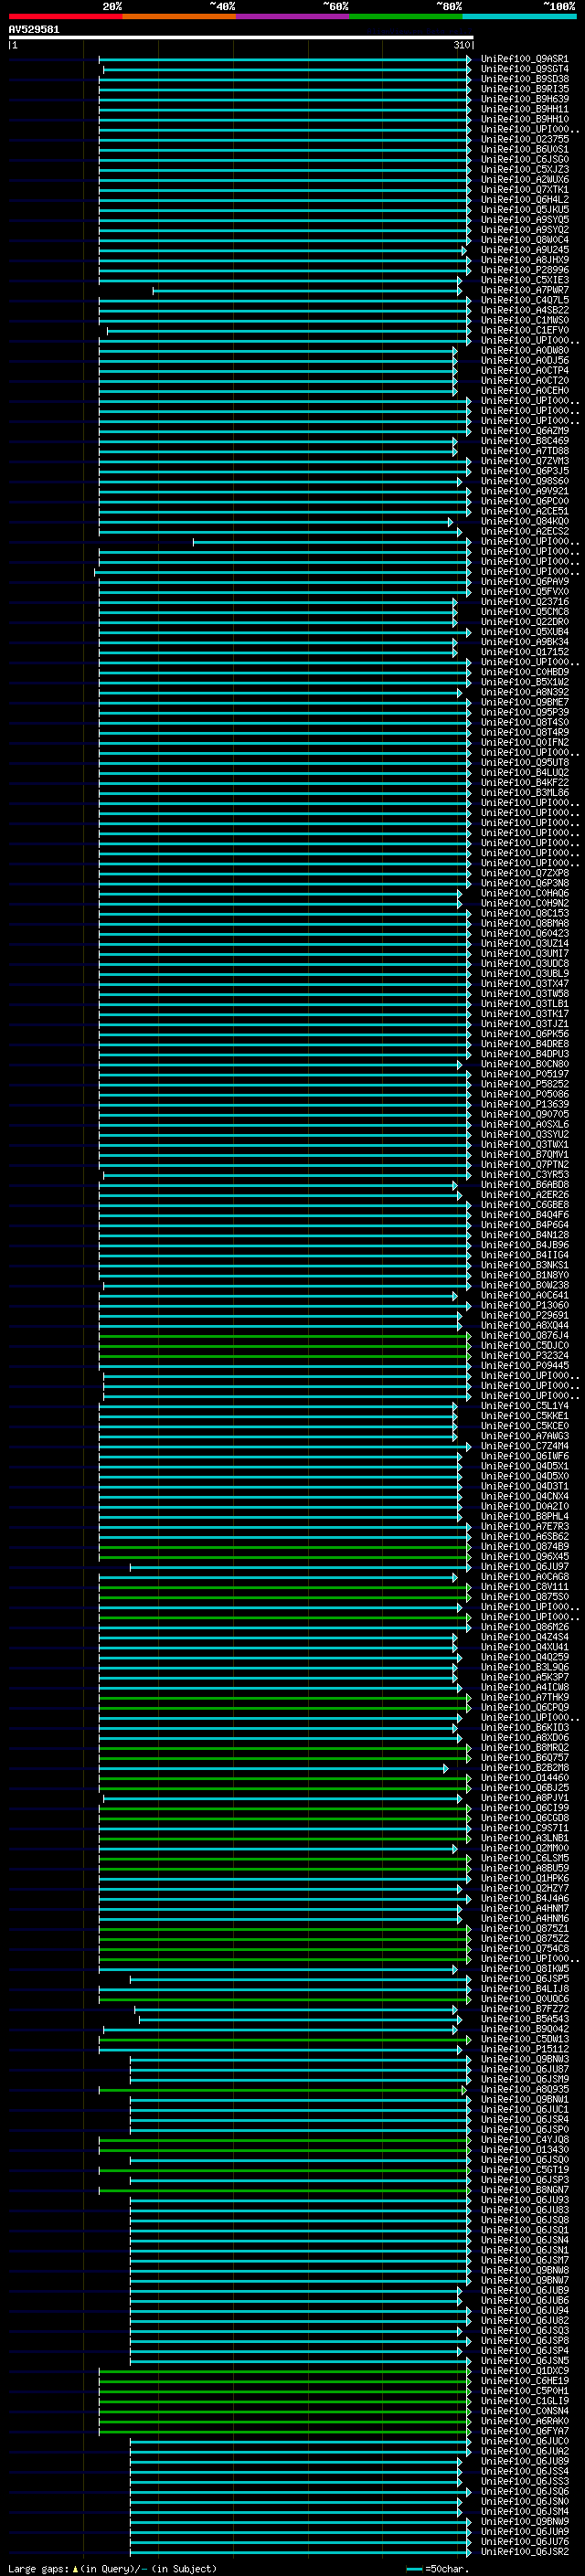Click the alignment bar for UniRef100_Q9SGT4

(287, 69)
